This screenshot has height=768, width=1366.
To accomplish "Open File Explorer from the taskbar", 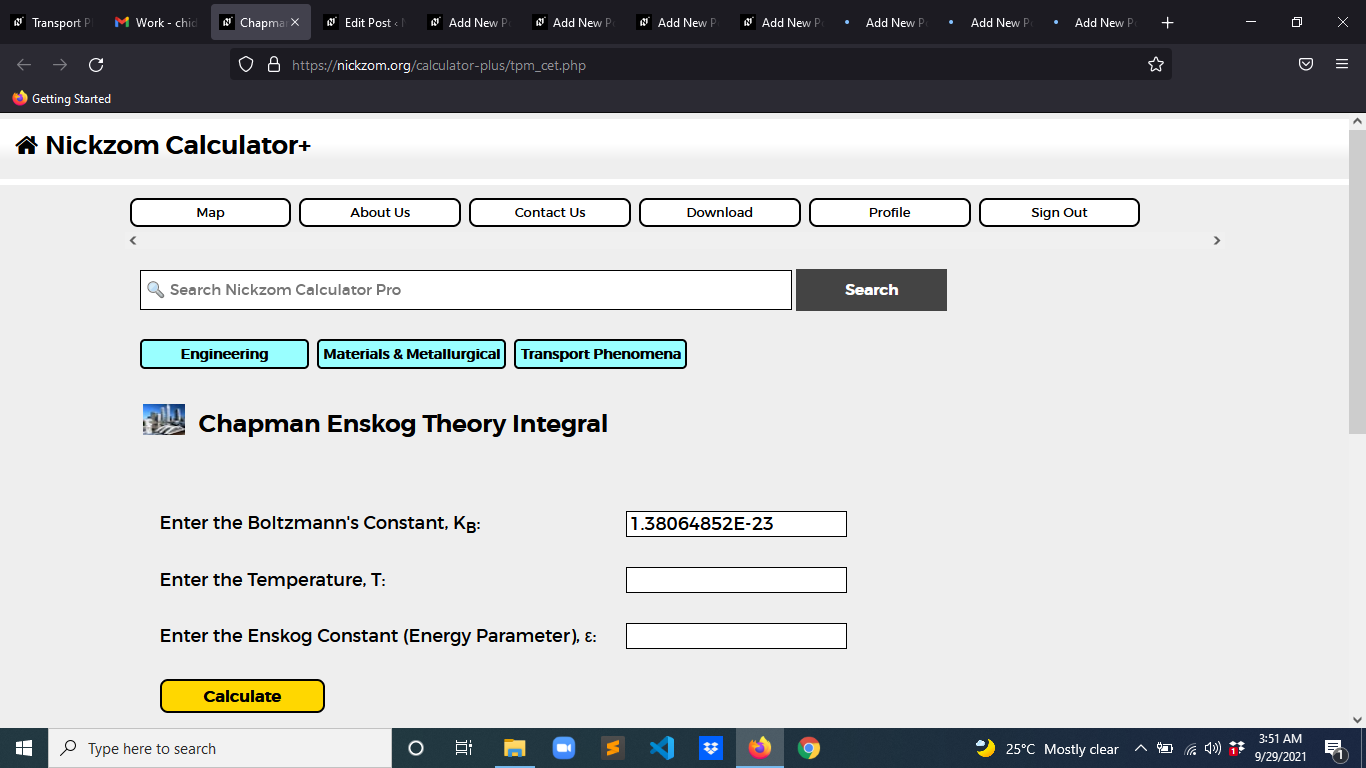I will click(x=514, y=748).
